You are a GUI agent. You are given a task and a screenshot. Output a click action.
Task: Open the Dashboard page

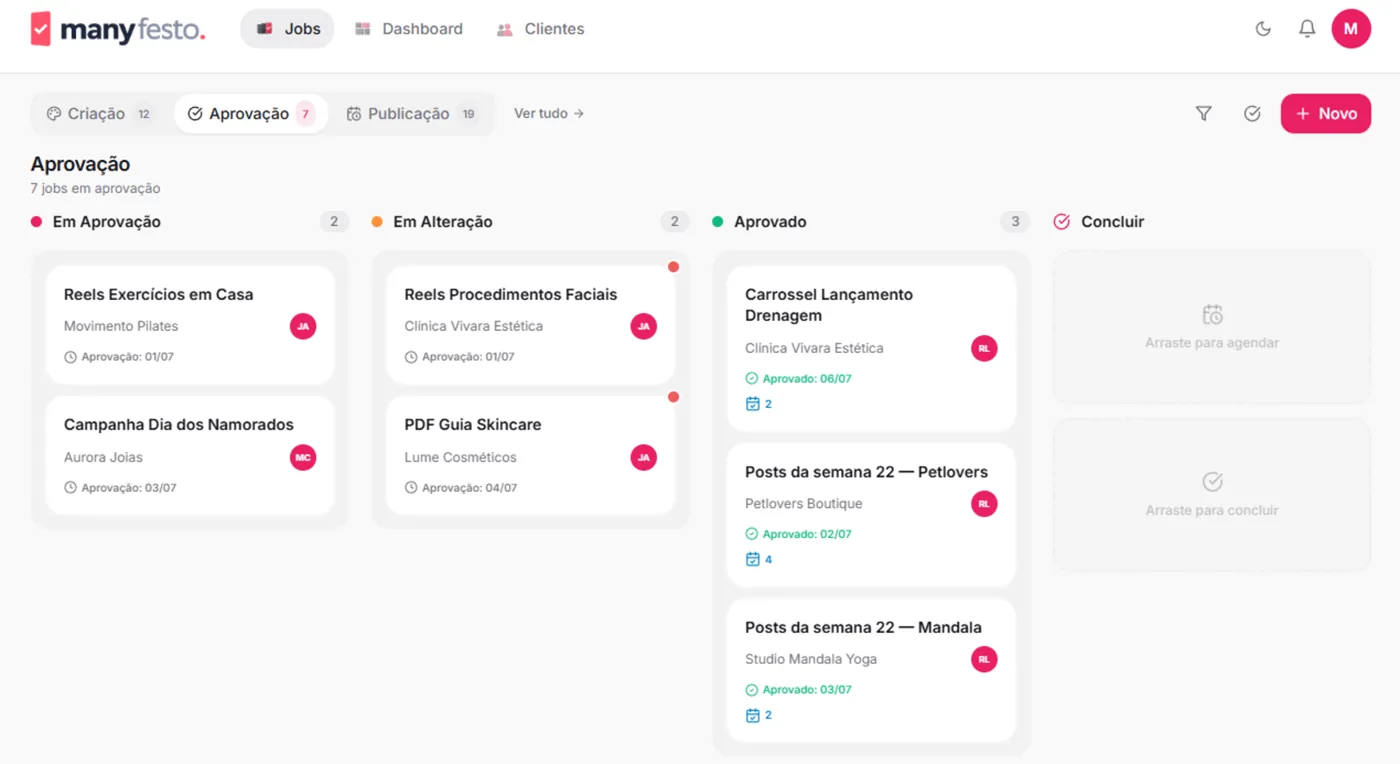pyautogui.click(x=409, y=29)
